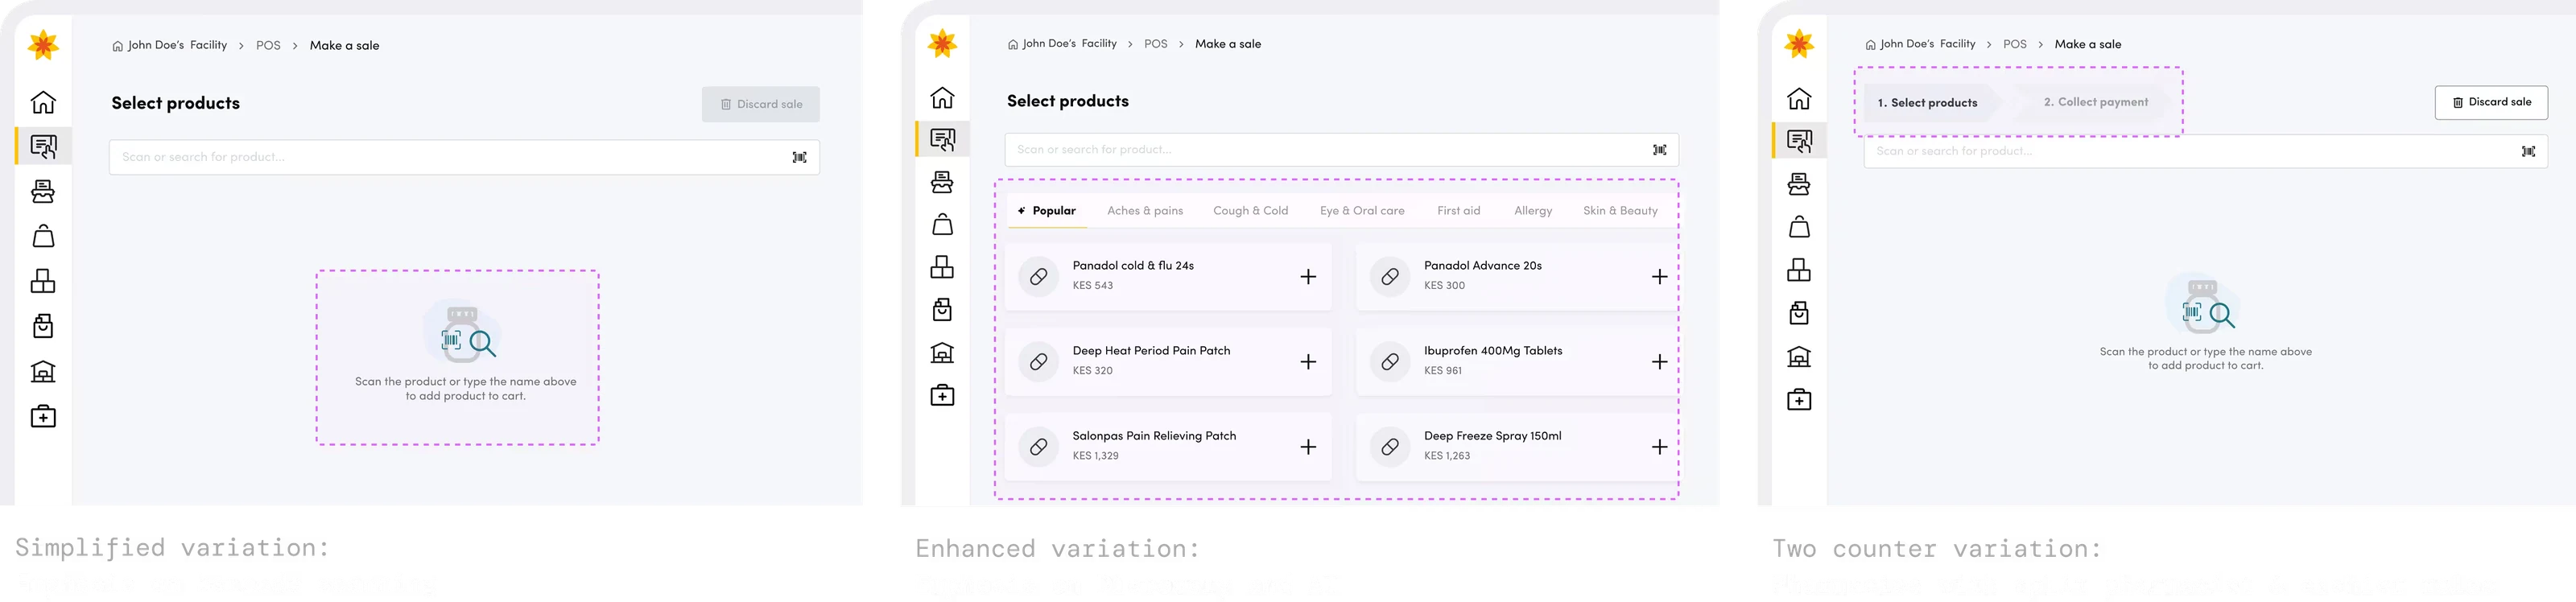
Task: Focus product search field in Simplified variation
Action: tap(464, 157)
